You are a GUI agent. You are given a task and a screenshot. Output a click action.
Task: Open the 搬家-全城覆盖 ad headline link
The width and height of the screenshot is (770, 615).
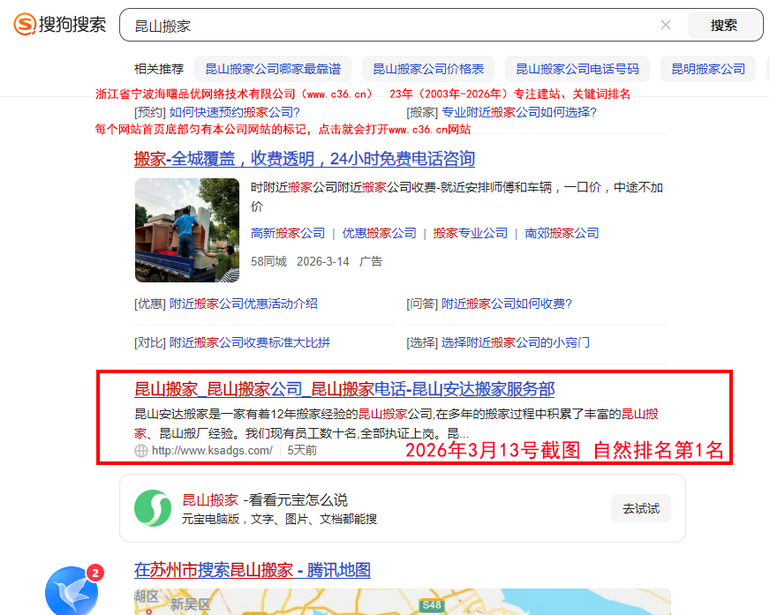coord(304,159)
